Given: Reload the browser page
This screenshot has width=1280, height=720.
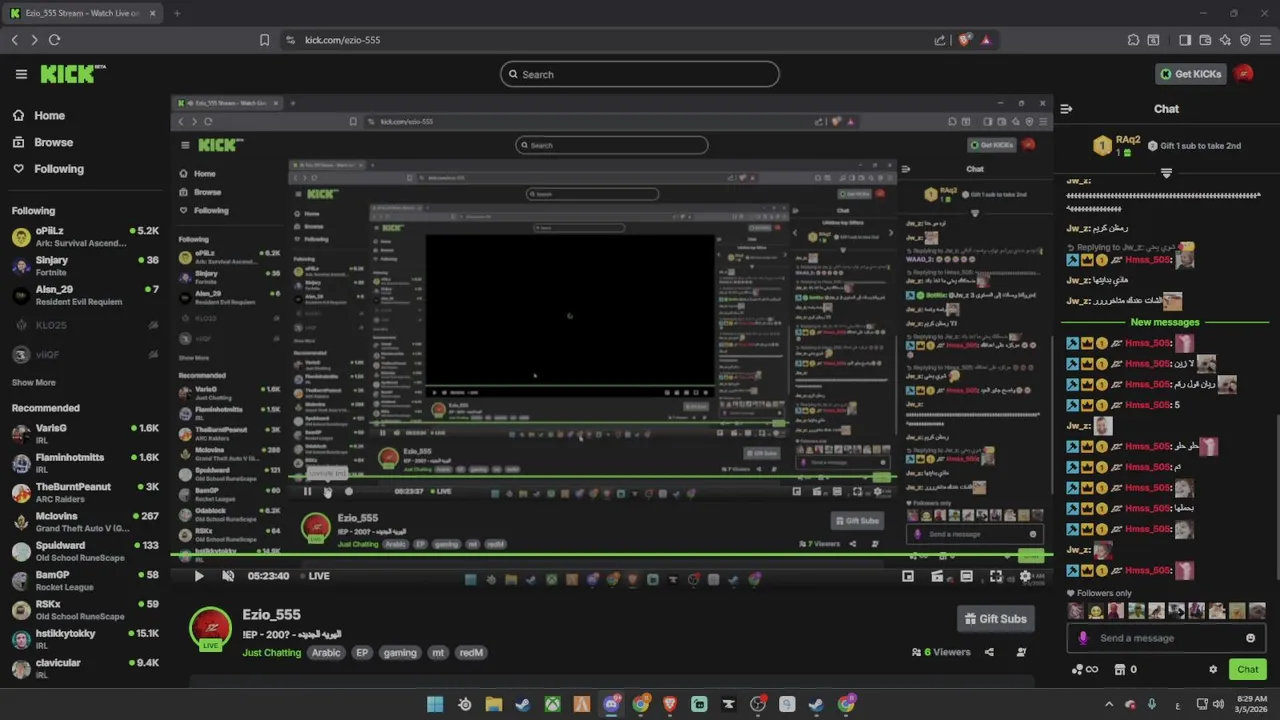Looking at the screenshot, I should tap(54, 40).
